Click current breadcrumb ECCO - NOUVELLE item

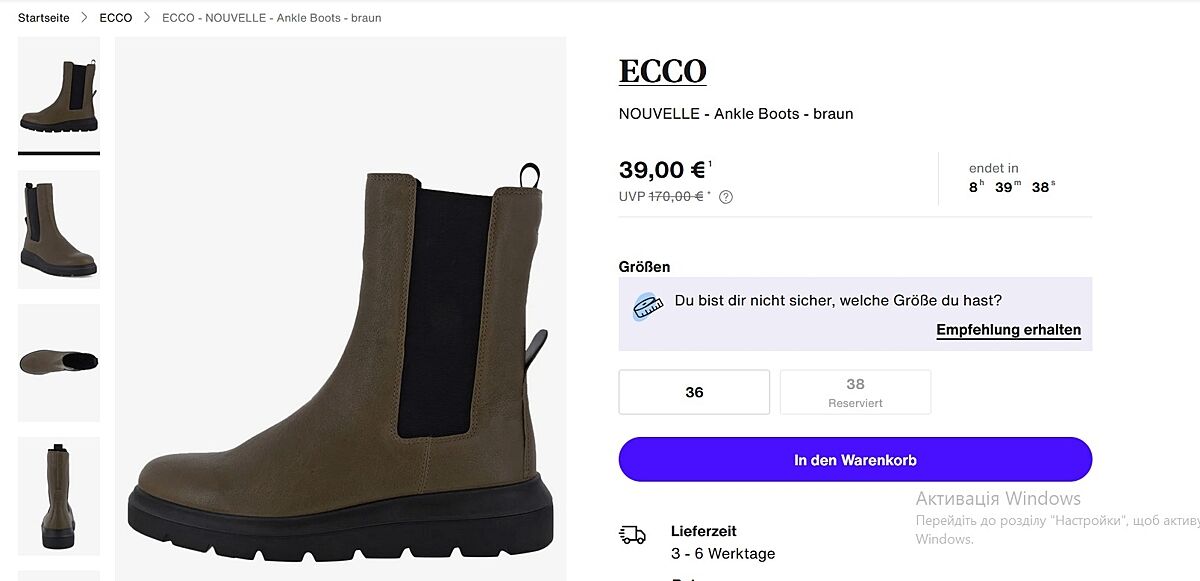(x=271, y=18)
